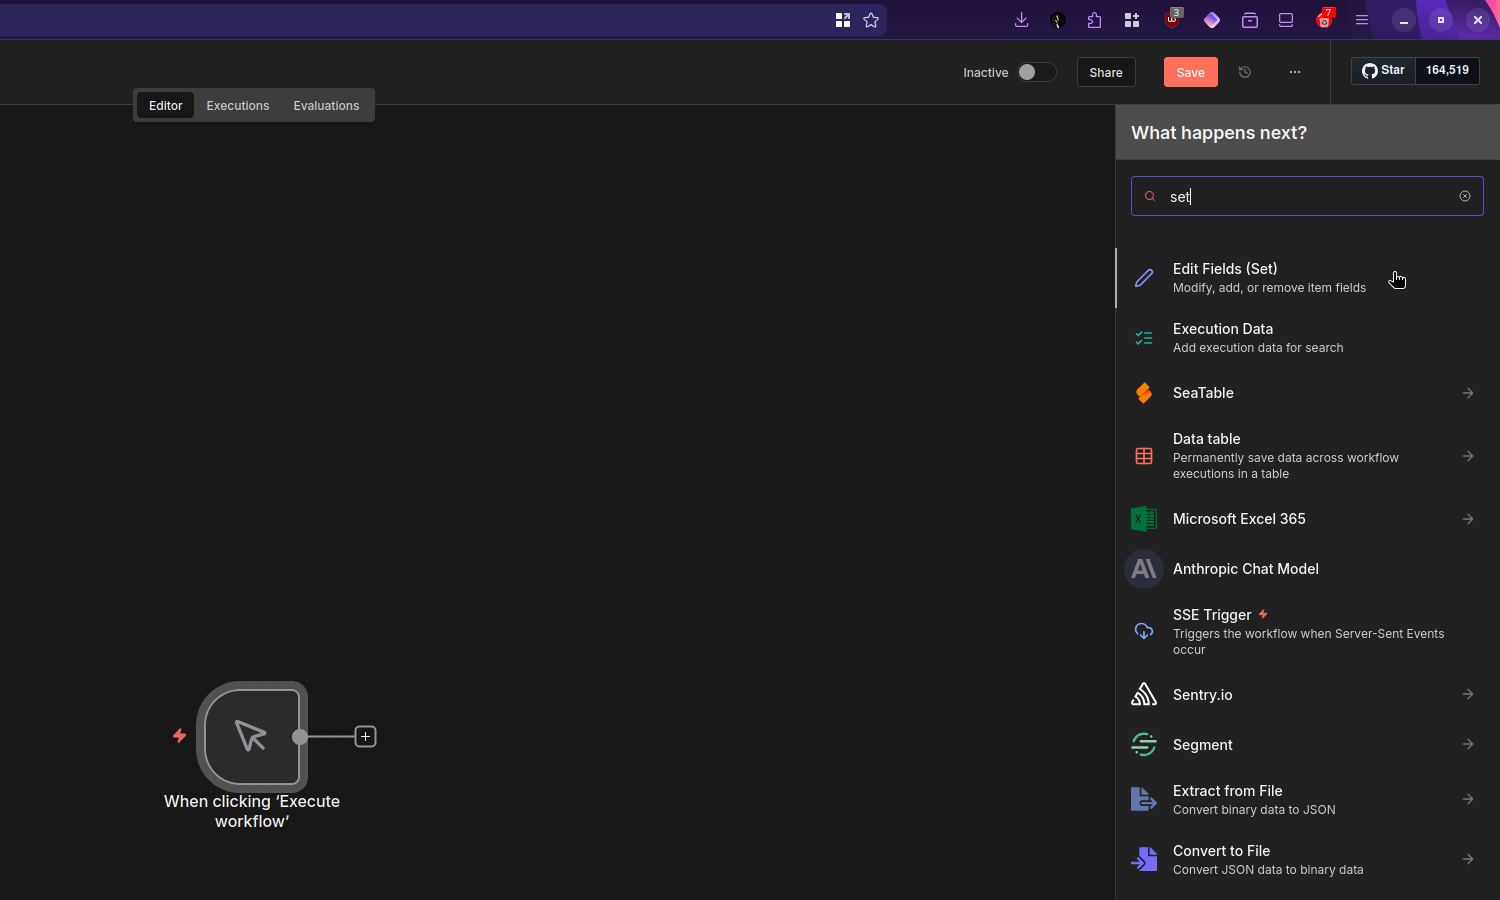
Task: Expand the Extract from File options
Action: [1467, 799]
